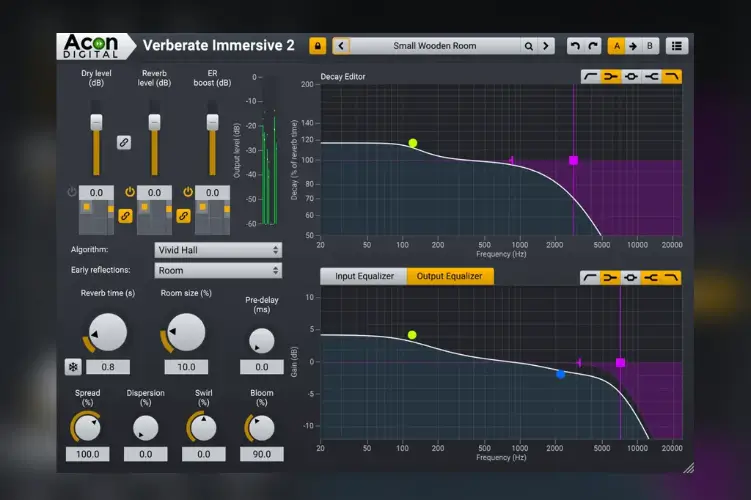751x500 pixels.
Task: Click Reverb time value 0.8
Action: coord(108,367)
